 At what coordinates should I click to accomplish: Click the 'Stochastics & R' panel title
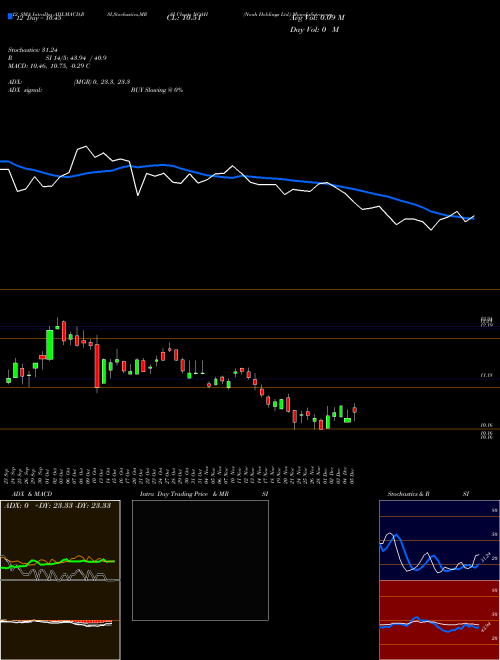pos(408,494)
